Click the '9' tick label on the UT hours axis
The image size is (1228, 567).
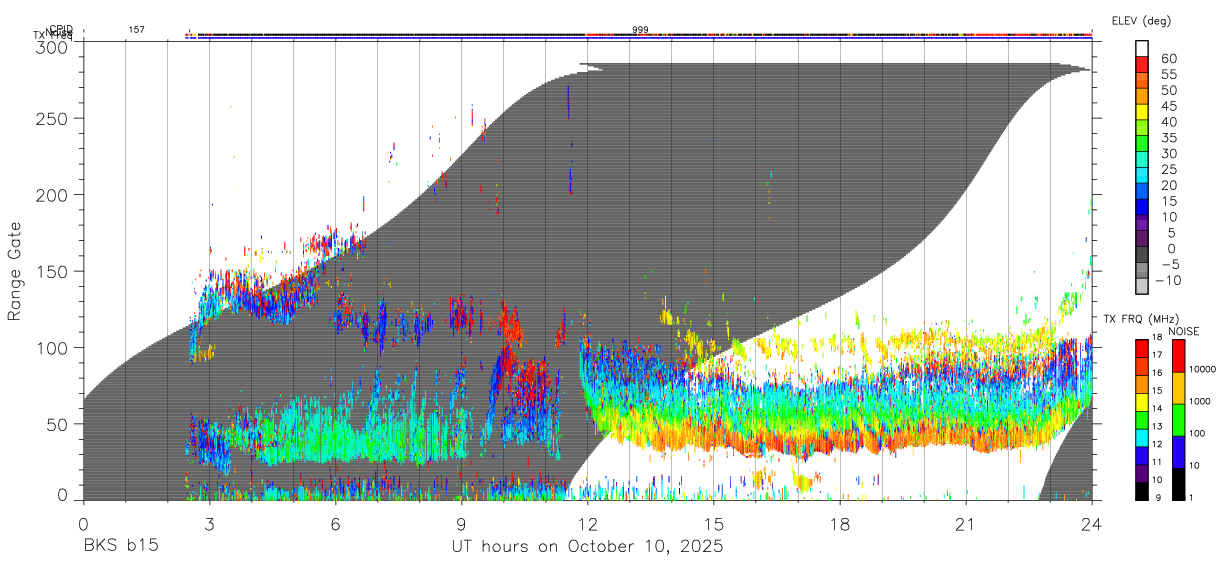coord(461,523)
